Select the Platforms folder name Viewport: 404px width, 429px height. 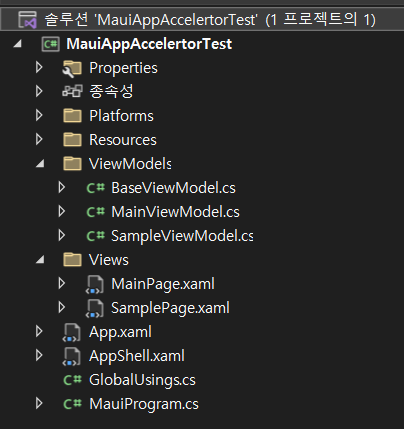tap(121, 116)
